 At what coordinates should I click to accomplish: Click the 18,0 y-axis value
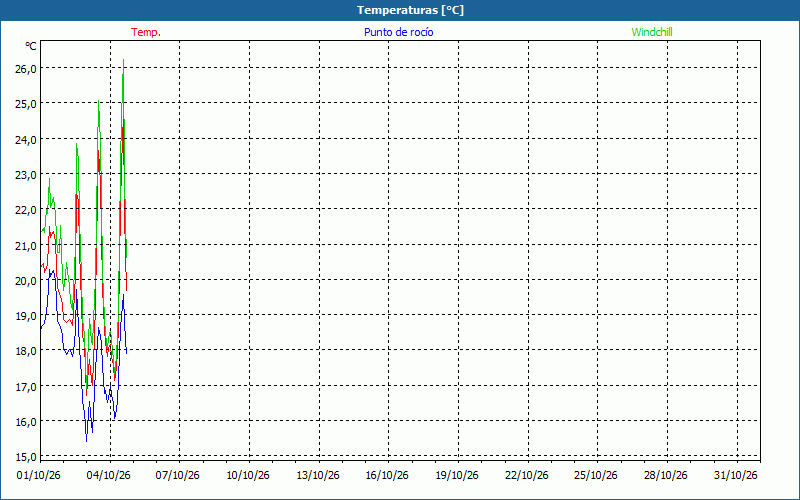click(26, 351)
